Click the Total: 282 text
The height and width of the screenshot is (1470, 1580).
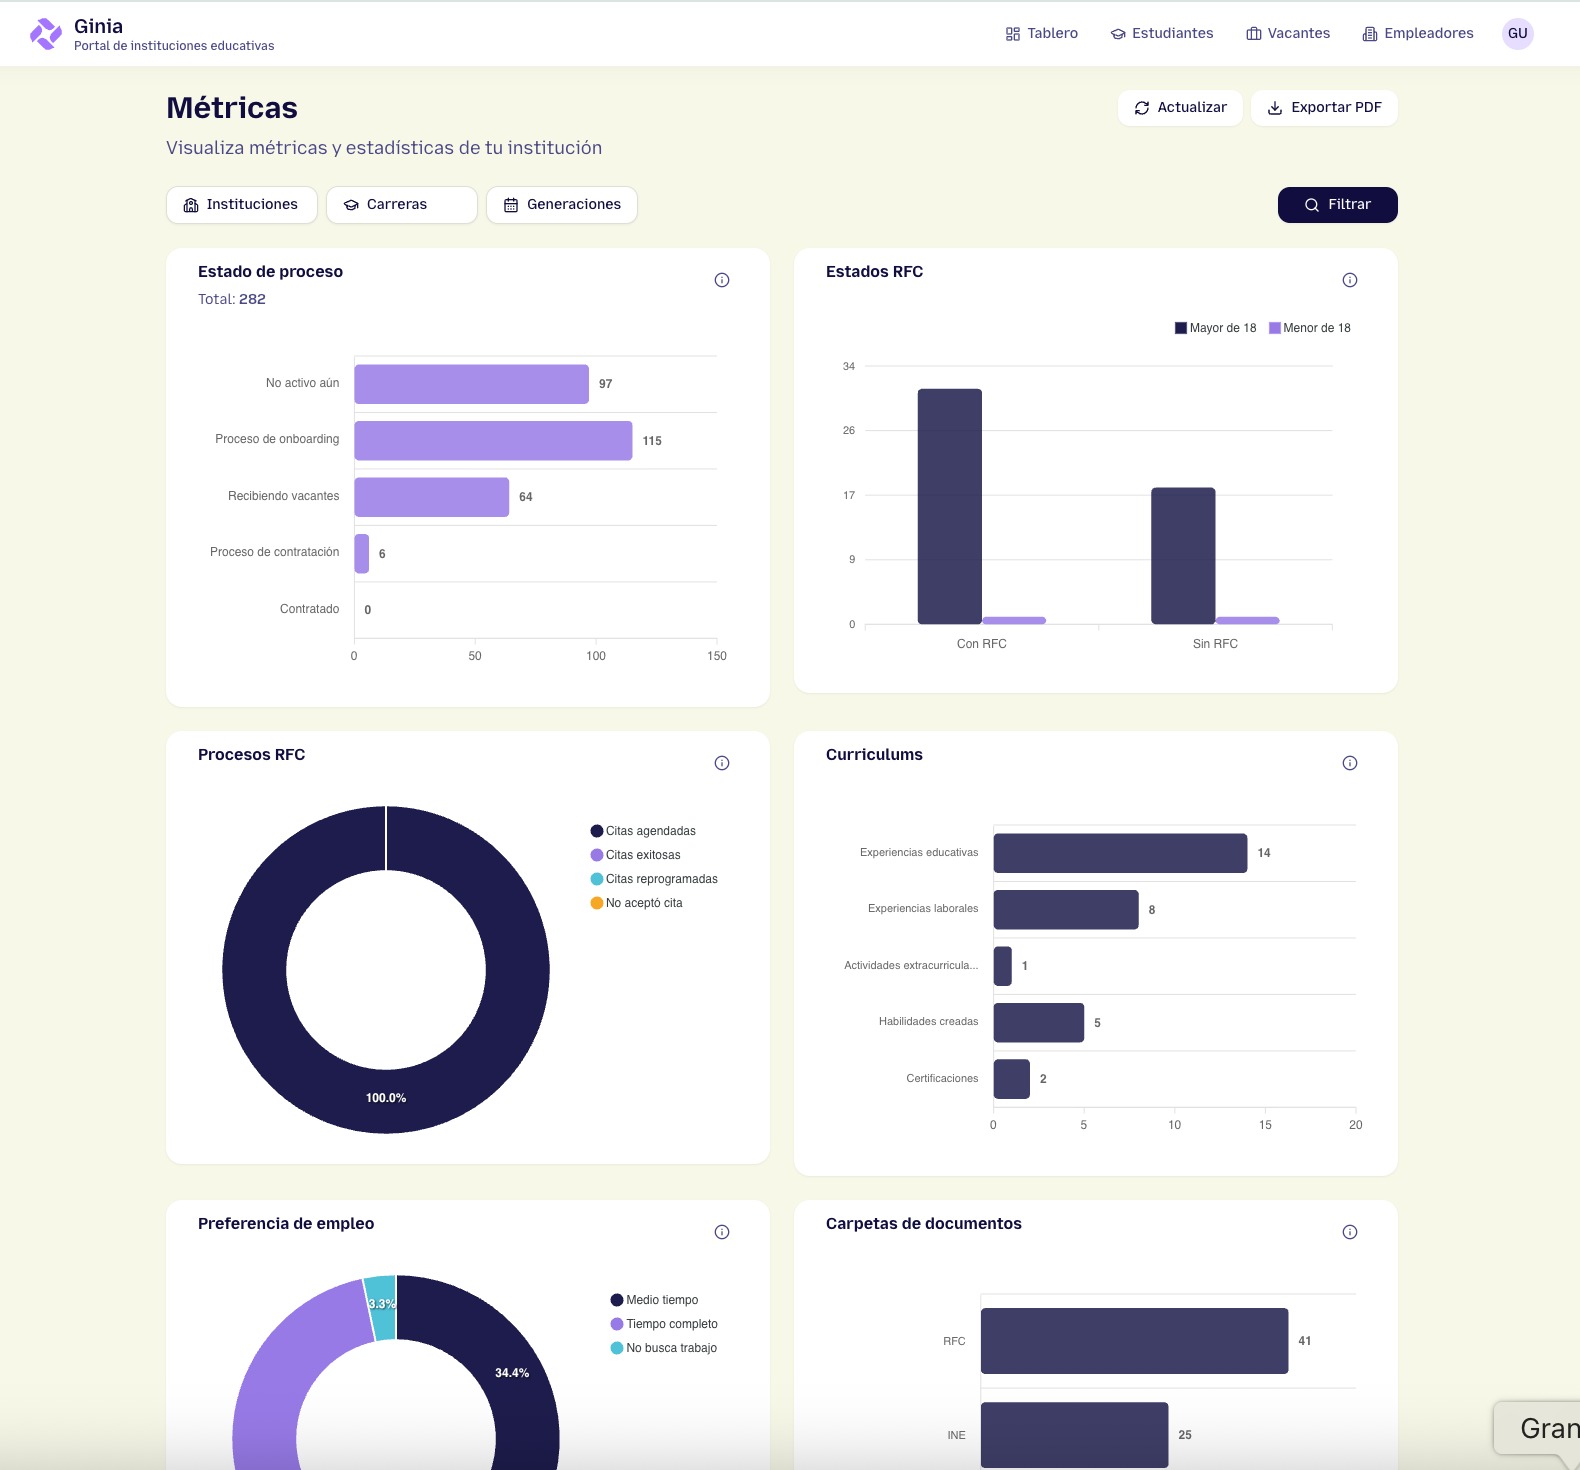pos(232,299)
